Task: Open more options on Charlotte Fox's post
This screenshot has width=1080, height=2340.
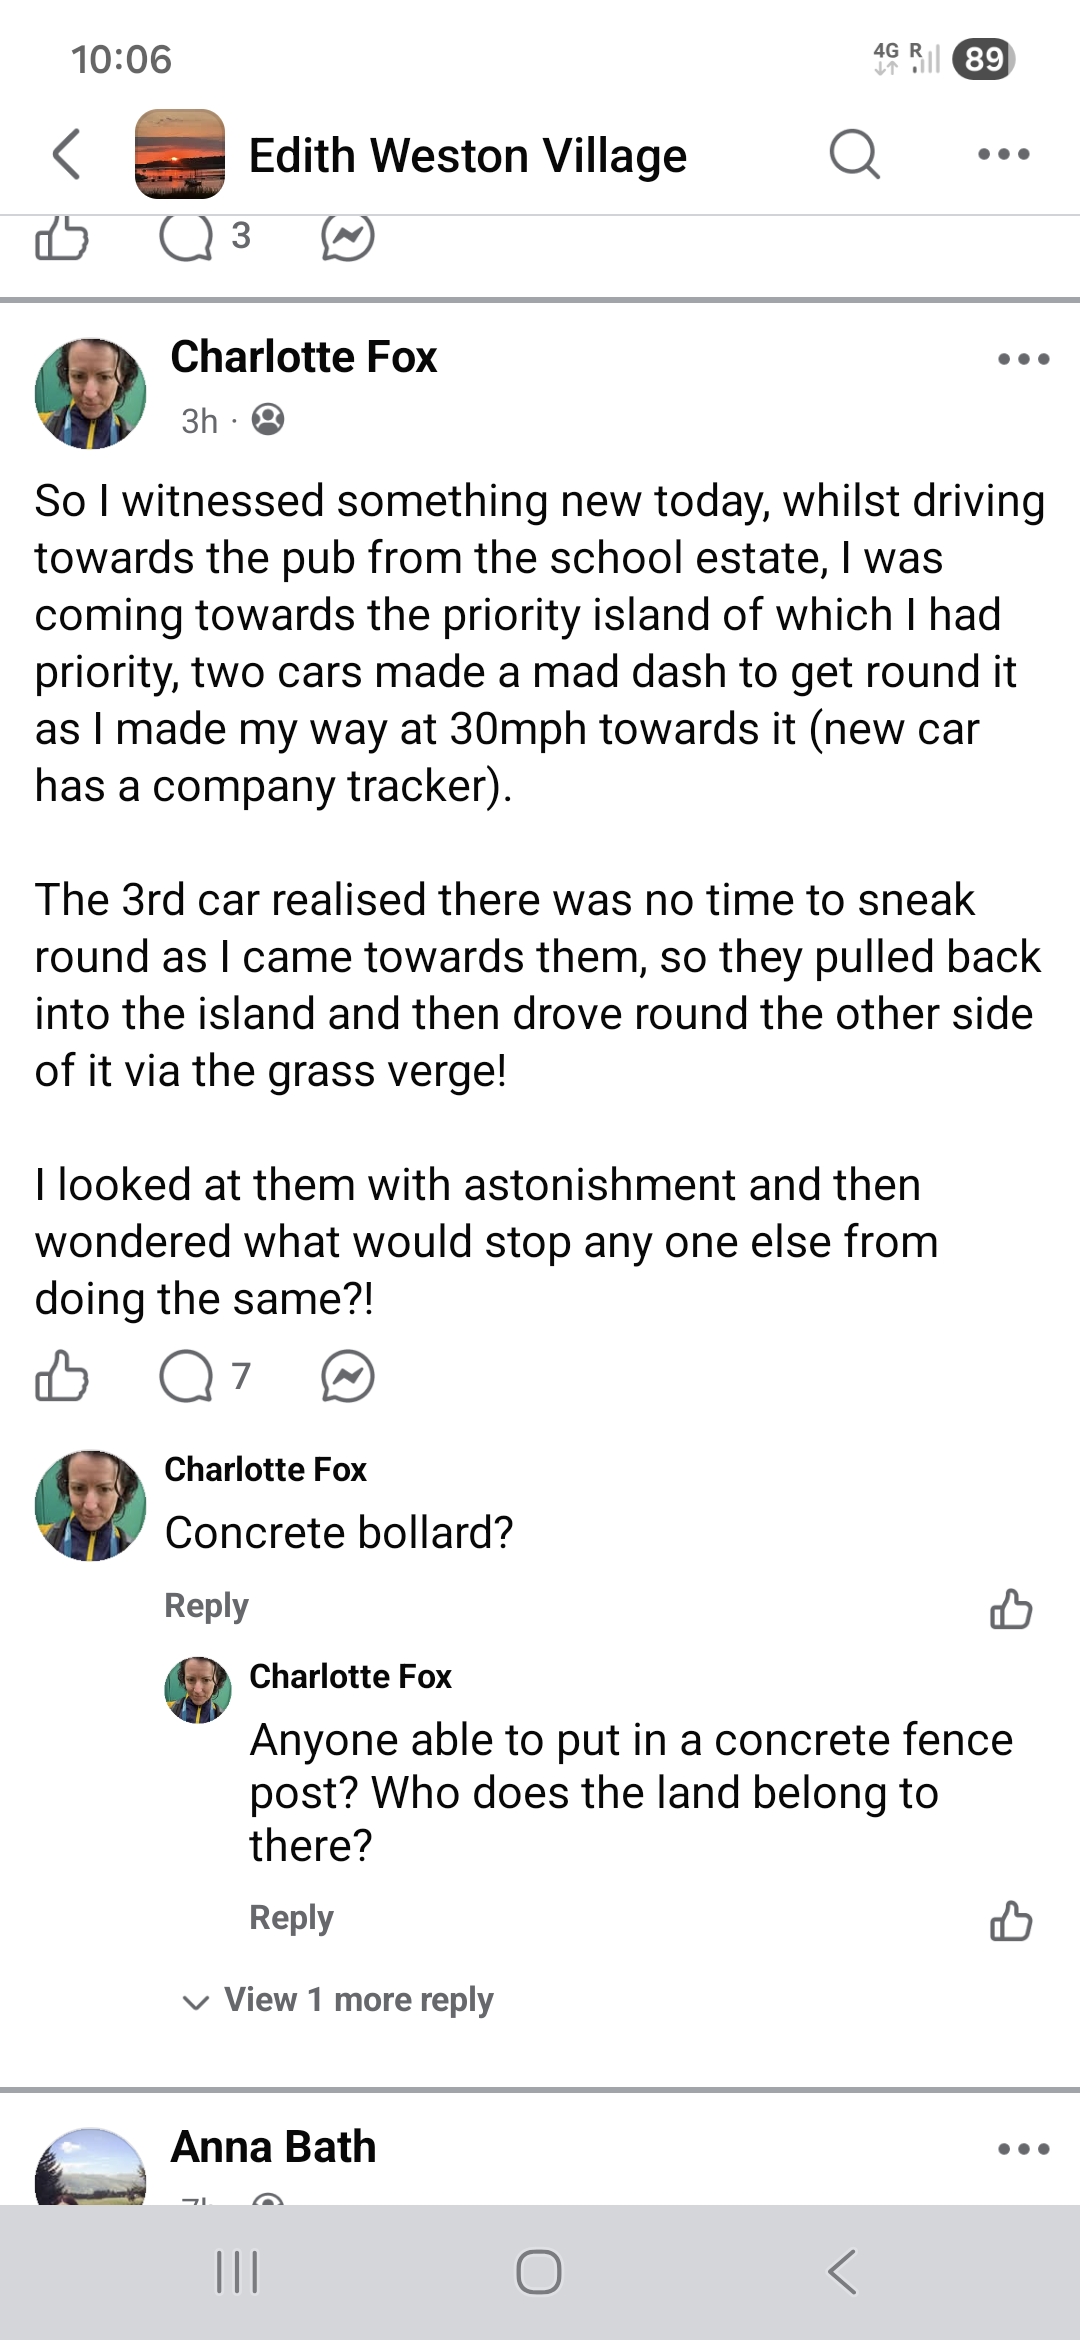Action: coord(1023,359)
